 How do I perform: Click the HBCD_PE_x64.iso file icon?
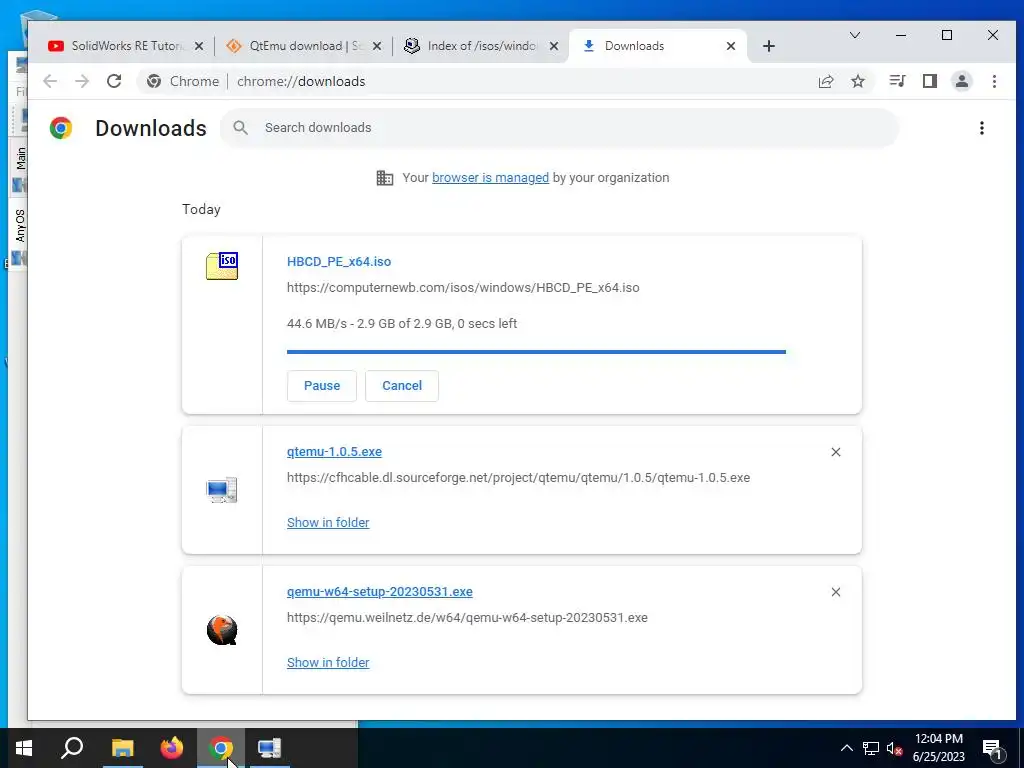tap(222, 266)
